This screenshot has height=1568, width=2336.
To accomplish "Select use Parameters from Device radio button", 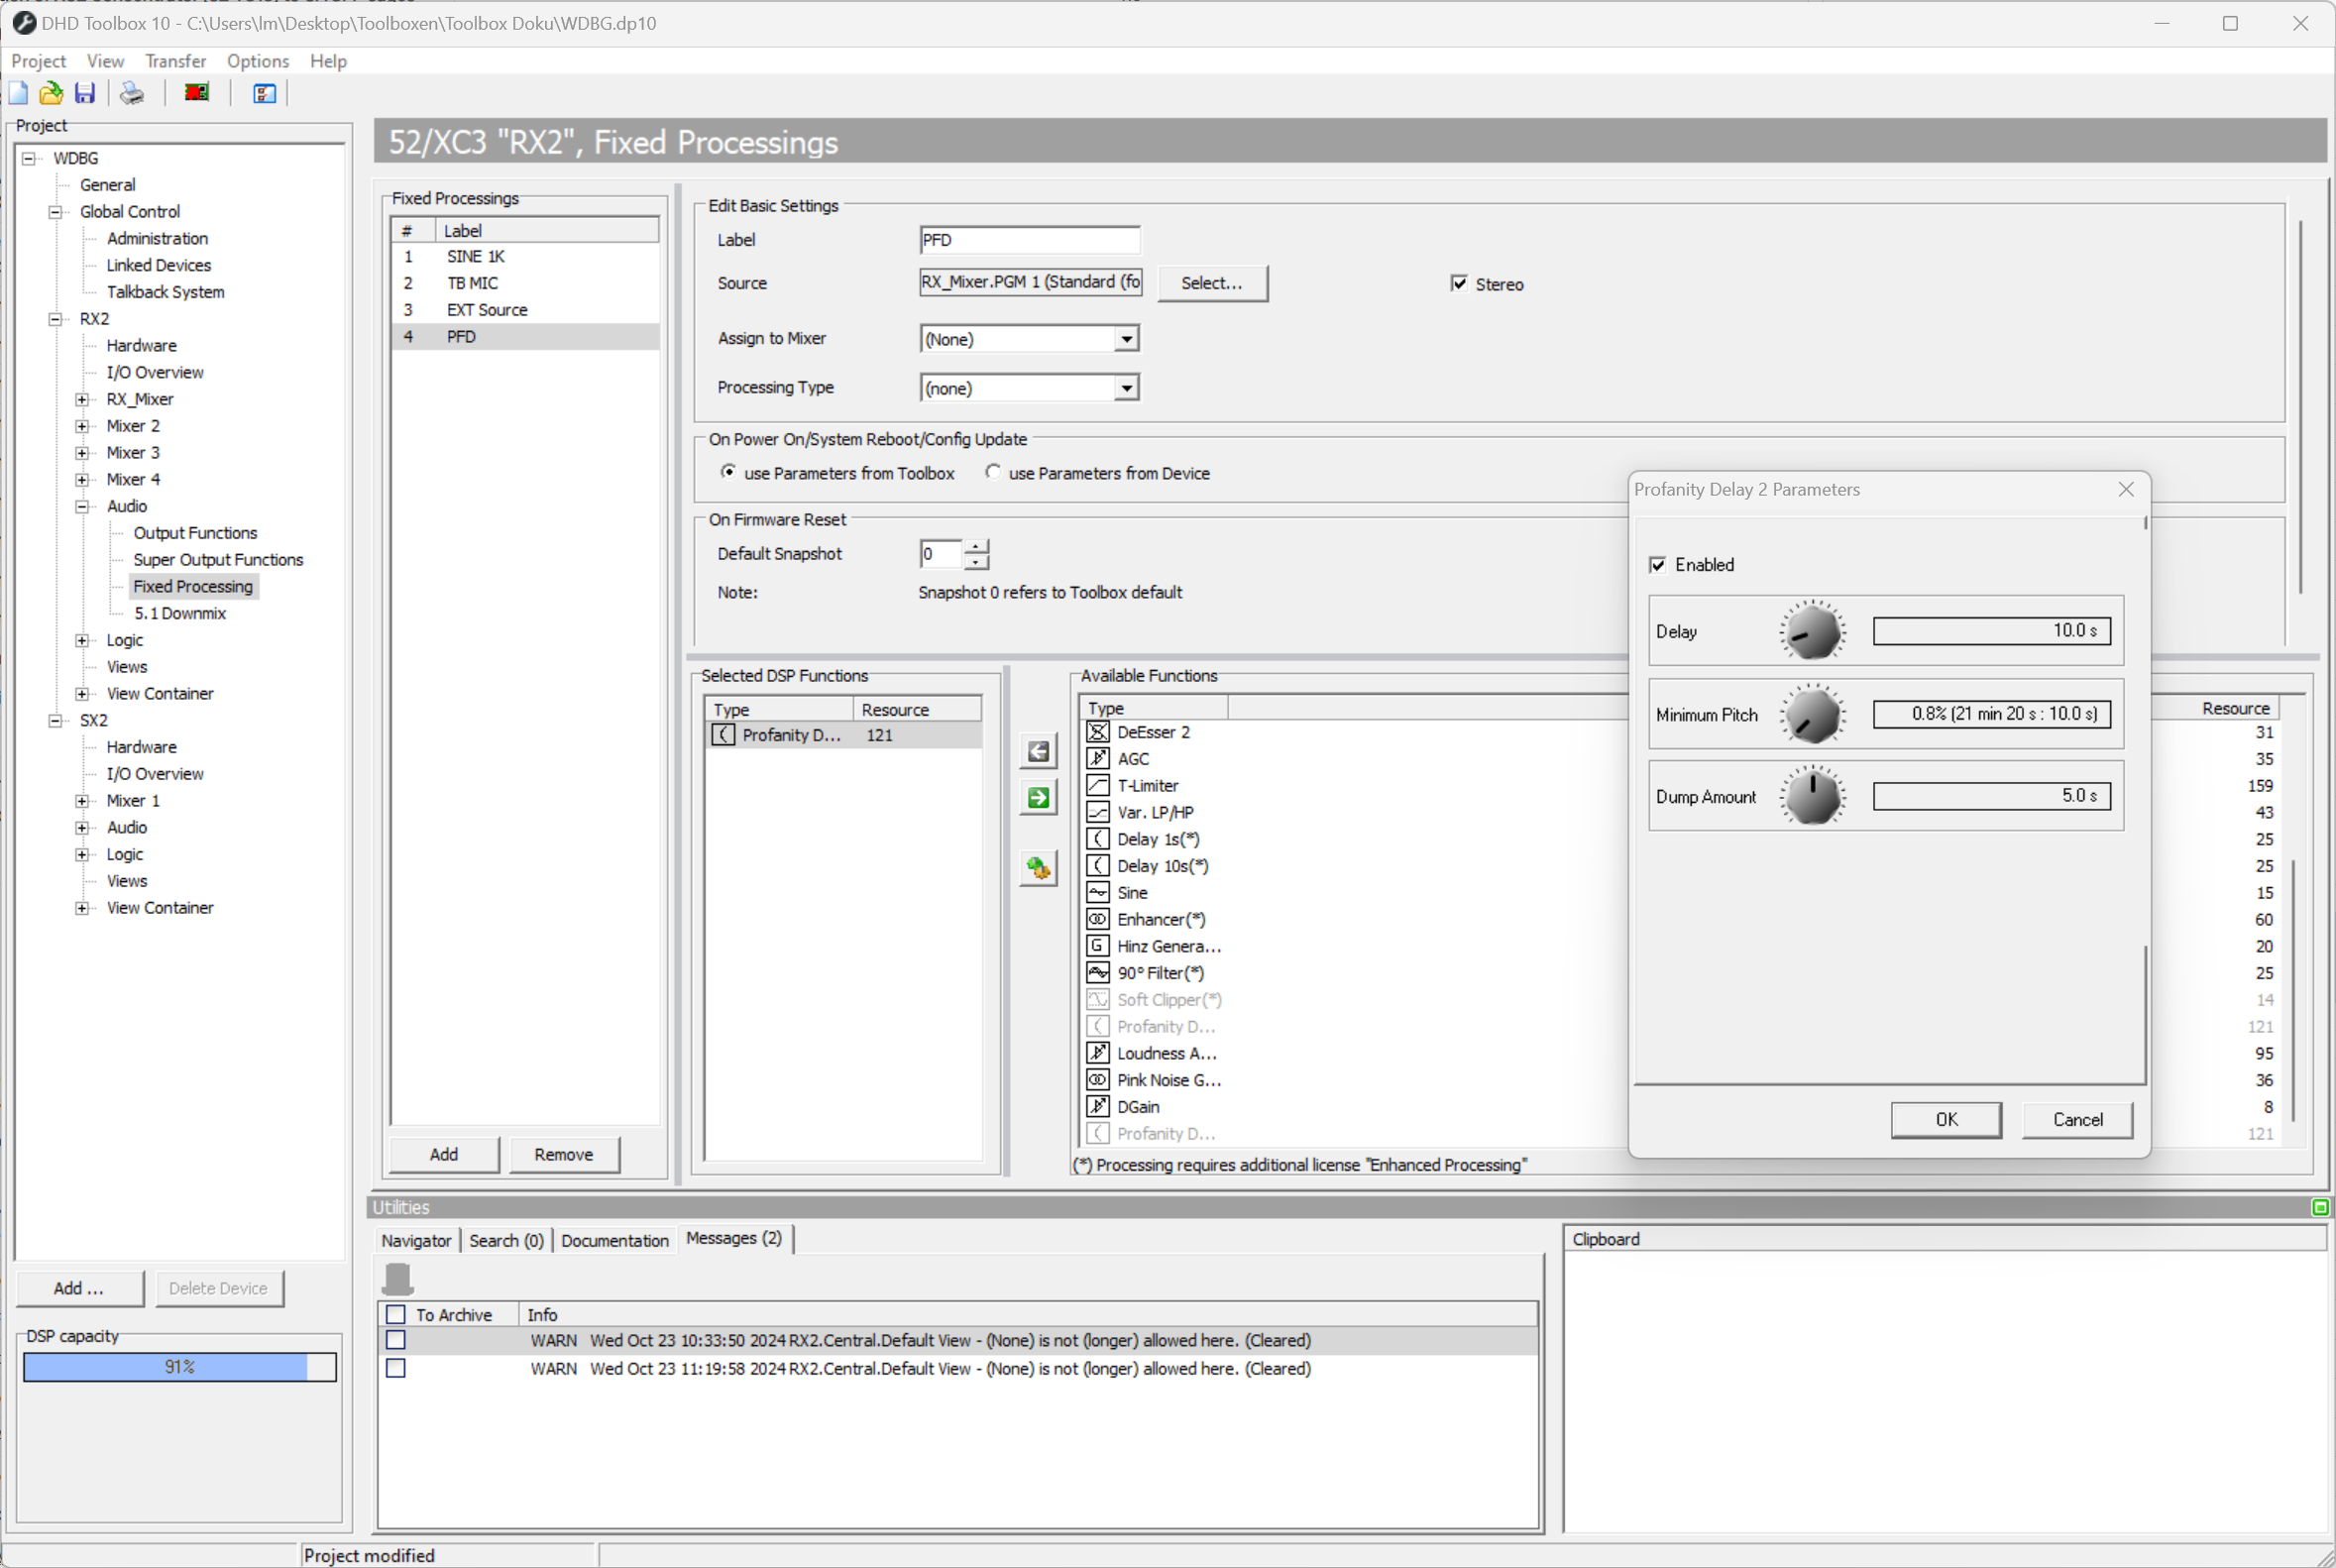I will point(992,472).
